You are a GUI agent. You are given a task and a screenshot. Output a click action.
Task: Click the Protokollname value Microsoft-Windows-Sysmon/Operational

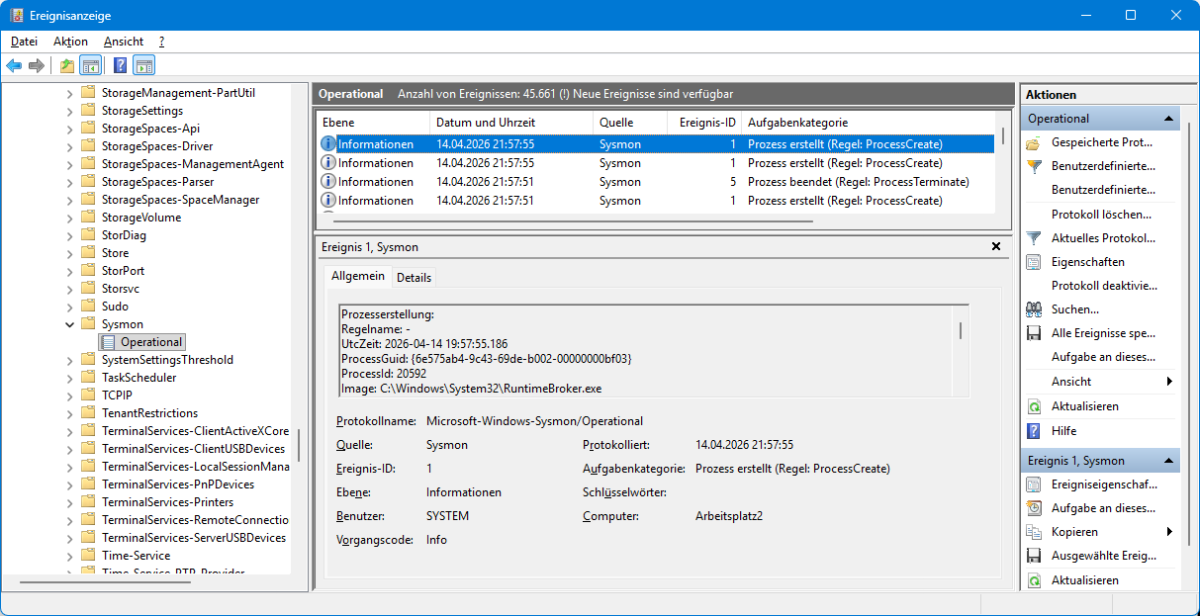tap(534, 421)
